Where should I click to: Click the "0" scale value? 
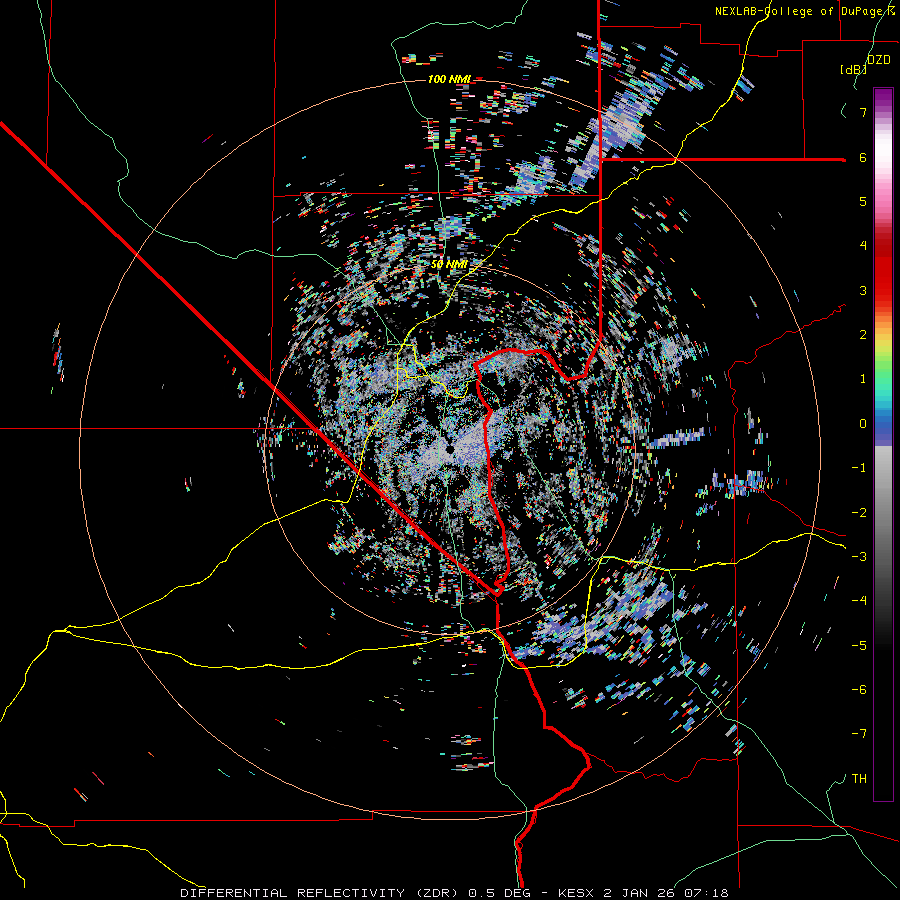tap(863, 424)
